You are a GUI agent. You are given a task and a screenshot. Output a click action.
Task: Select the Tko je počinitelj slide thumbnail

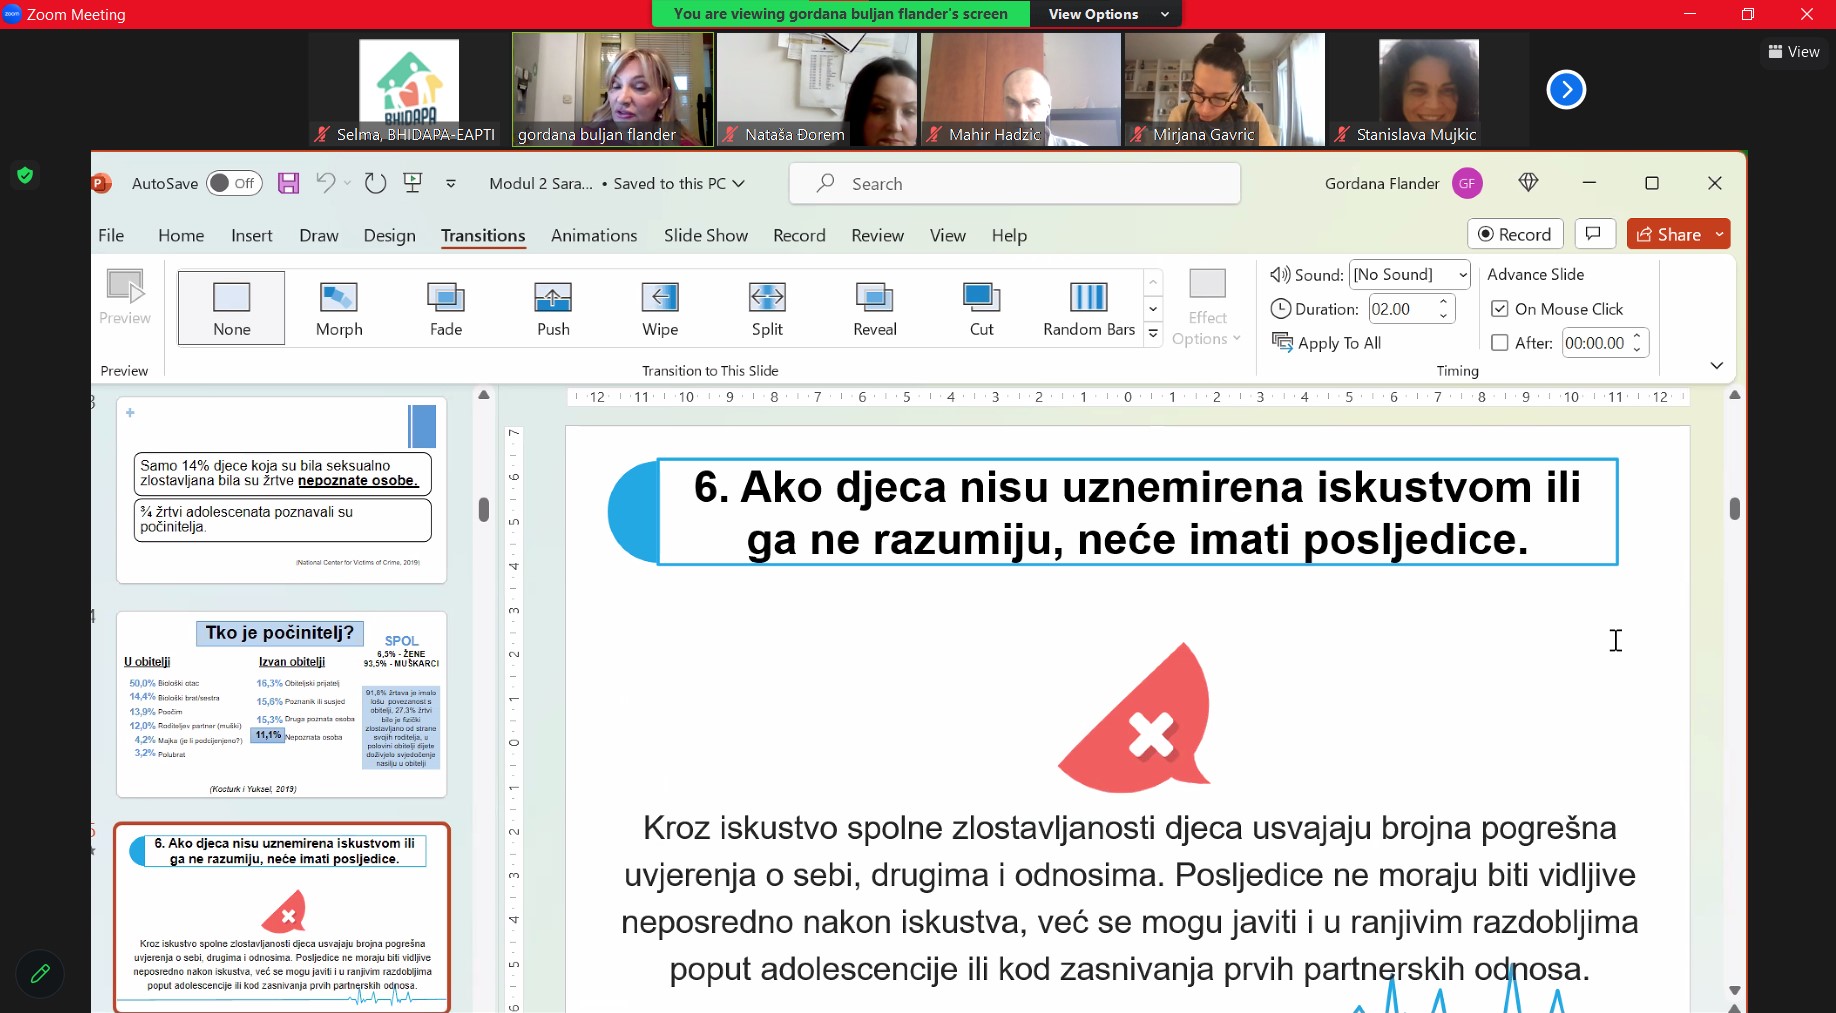click(x=281, y=704)
